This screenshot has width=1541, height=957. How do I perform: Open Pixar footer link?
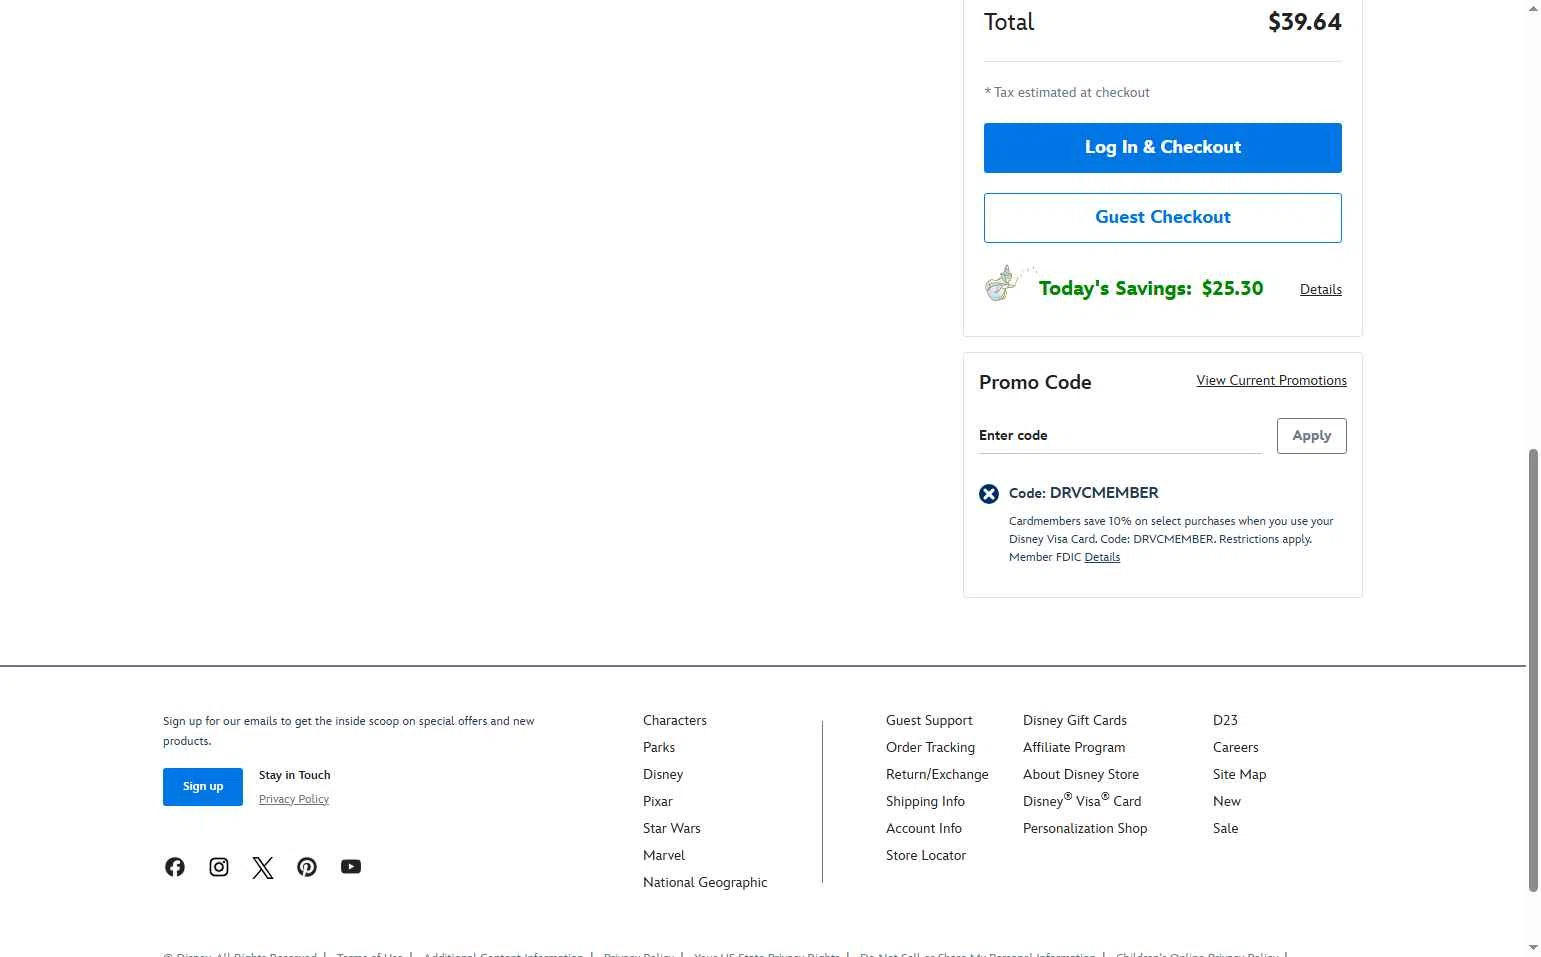(x=658, y=802)
